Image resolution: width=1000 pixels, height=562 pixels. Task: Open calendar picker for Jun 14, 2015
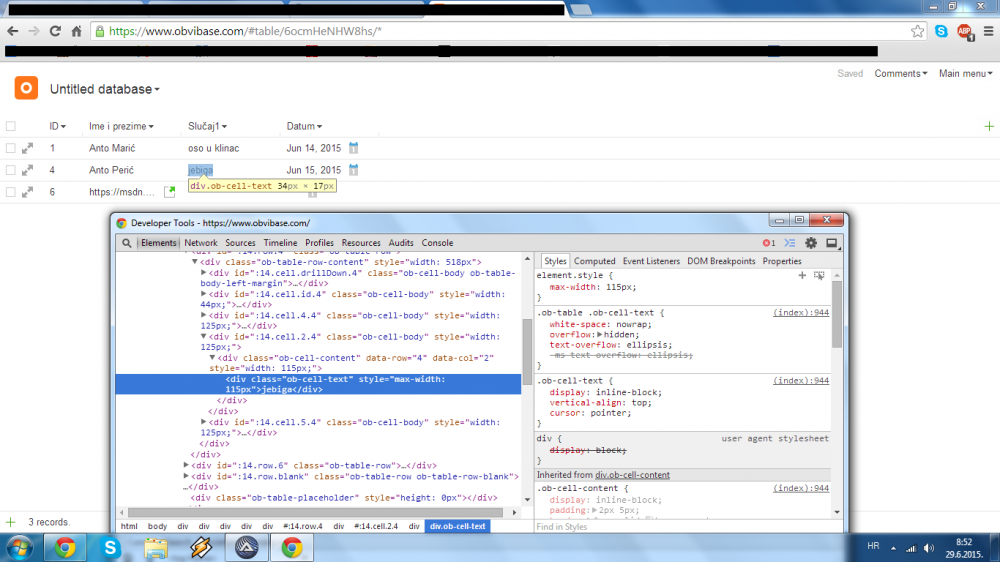pyautogui.click(x=353, y=148)
